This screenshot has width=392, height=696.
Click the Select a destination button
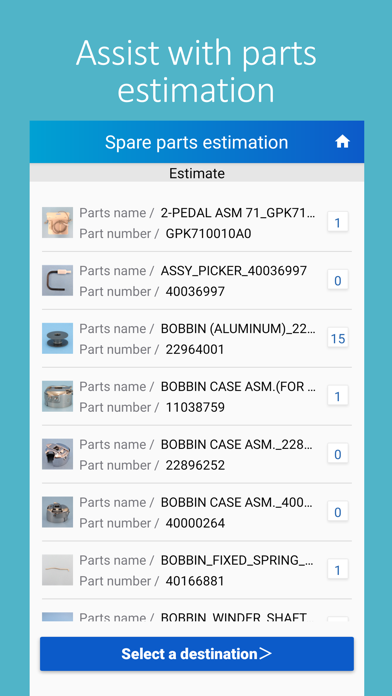click(197, 654)
